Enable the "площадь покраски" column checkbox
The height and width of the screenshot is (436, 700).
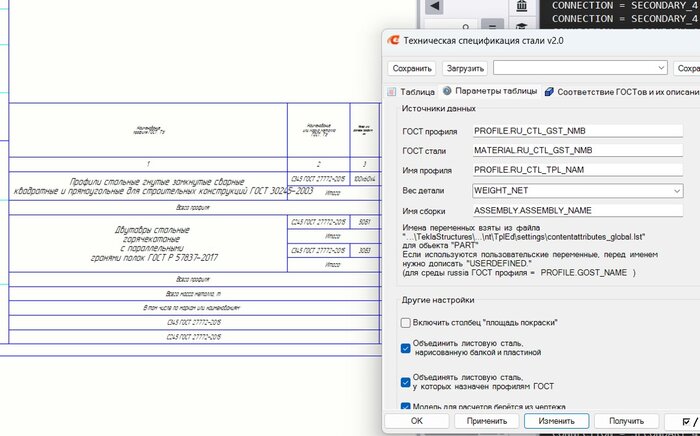[405, 322]
